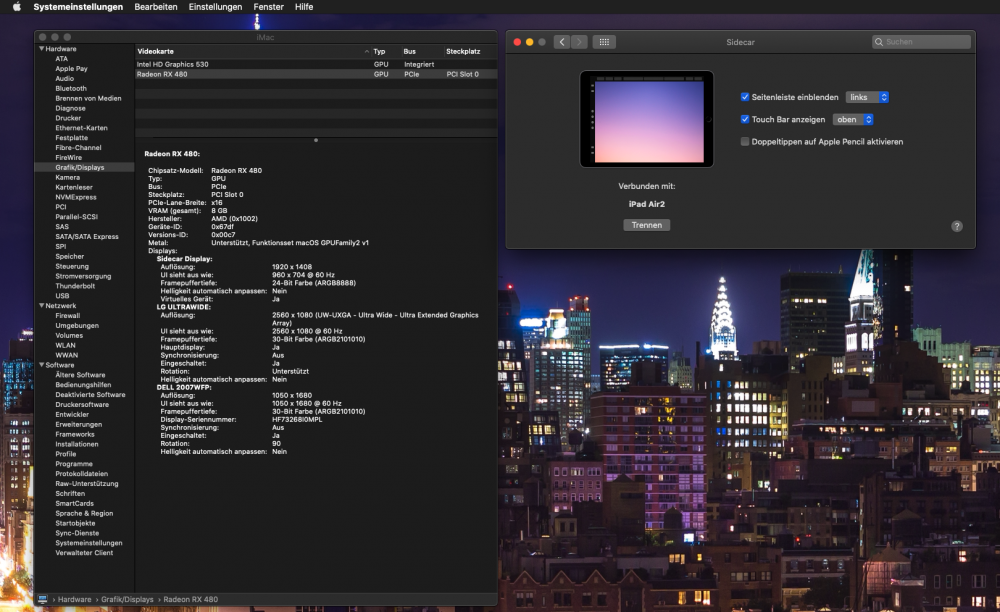Open the Bearbeiten menu
Screen dimensions: 1000x612
[x=156, y=6]
